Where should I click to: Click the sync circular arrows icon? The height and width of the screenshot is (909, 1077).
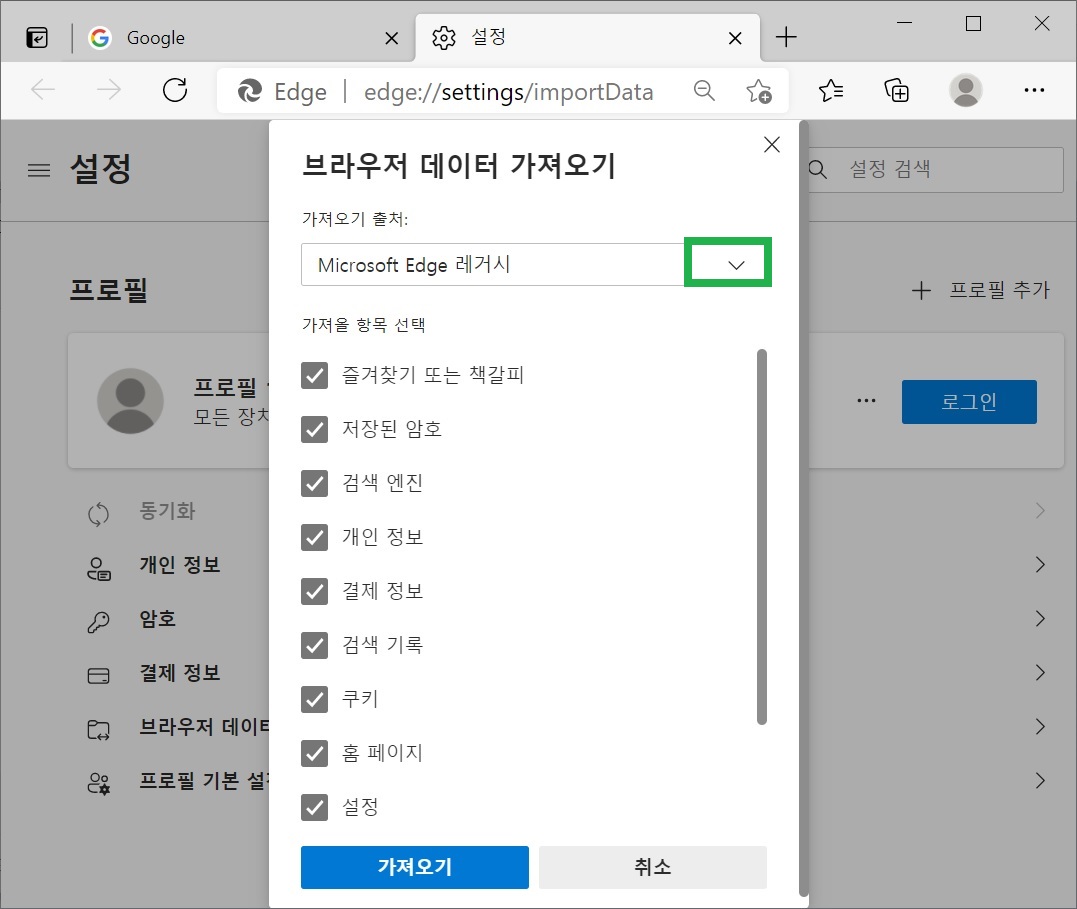[98, 514]
